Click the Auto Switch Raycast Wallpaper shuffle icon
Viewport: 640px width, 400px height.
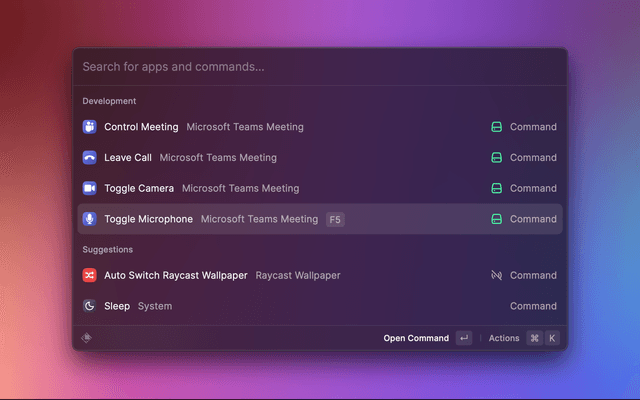tap(90, 275)
